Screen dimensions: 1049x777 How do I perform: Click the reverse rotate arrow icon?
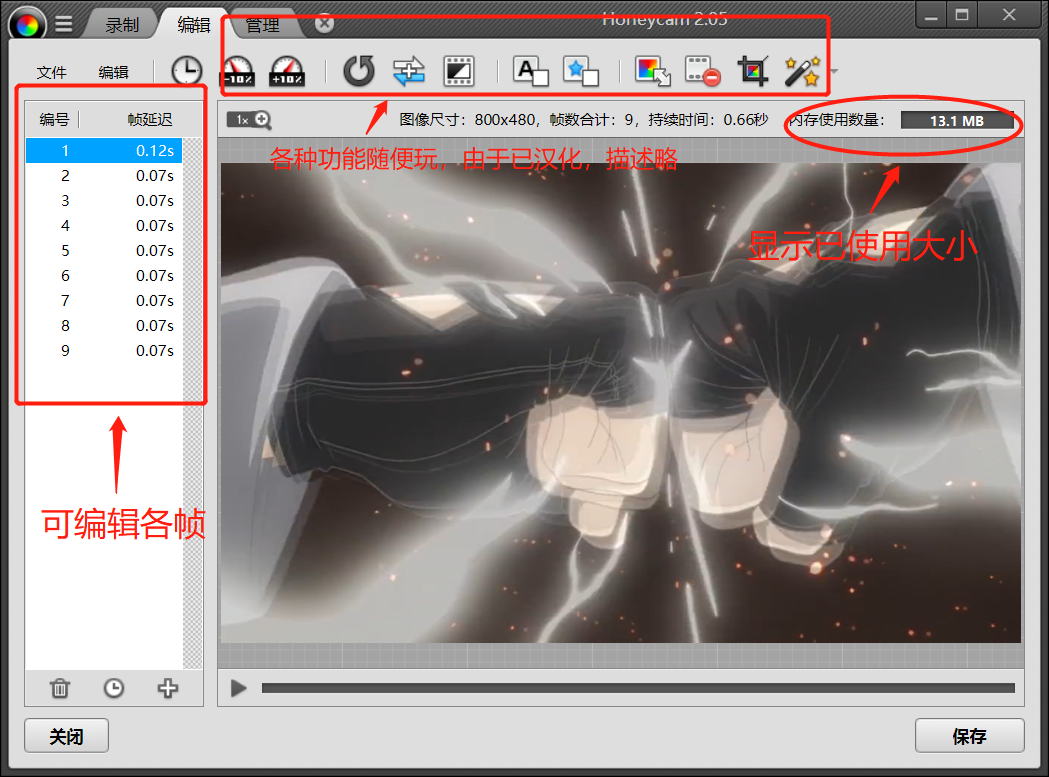[x=359, y=71]
